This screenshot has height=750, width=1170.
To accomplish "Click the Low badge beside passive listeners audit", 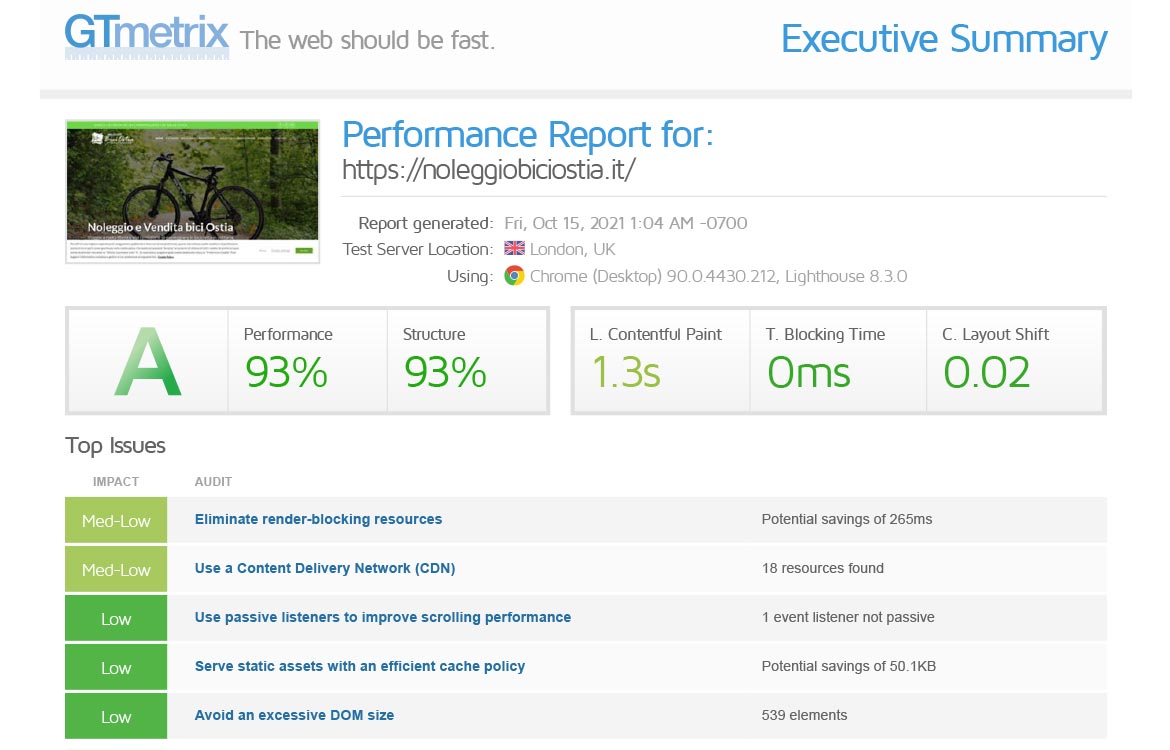I will [115, 617].
